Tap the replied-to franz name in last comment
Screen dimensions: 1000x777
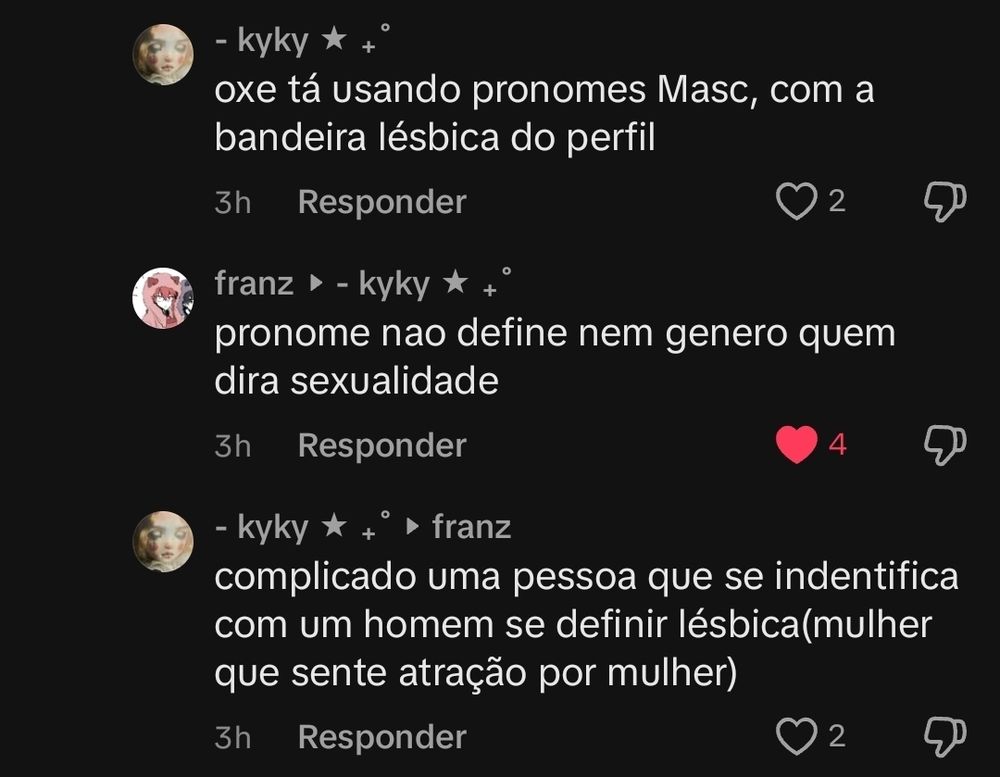click(x=471, y=527)
